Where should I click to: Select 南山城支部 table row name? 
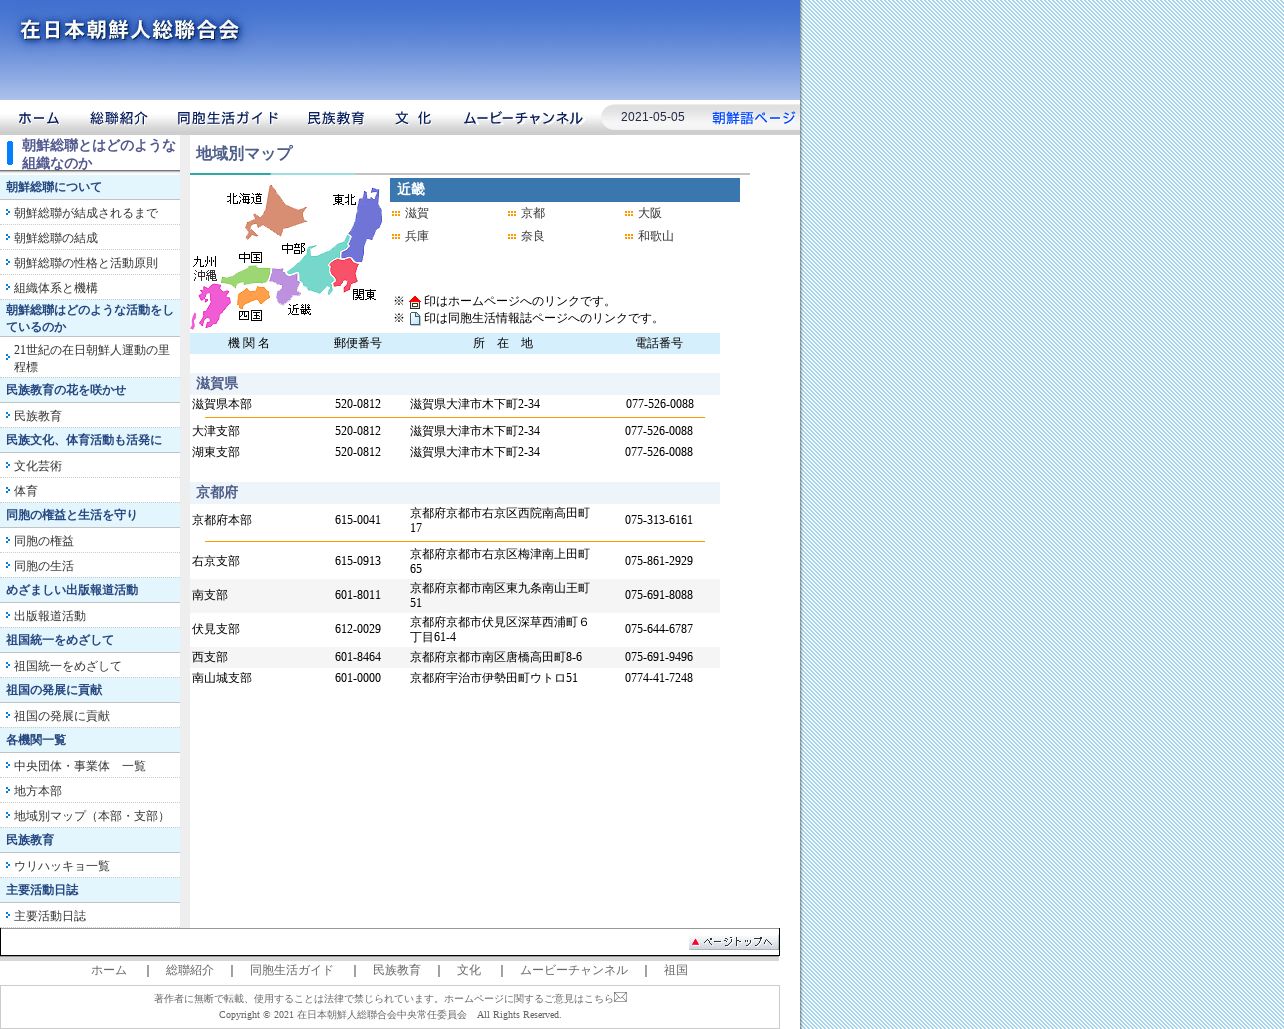pos(222,678)
